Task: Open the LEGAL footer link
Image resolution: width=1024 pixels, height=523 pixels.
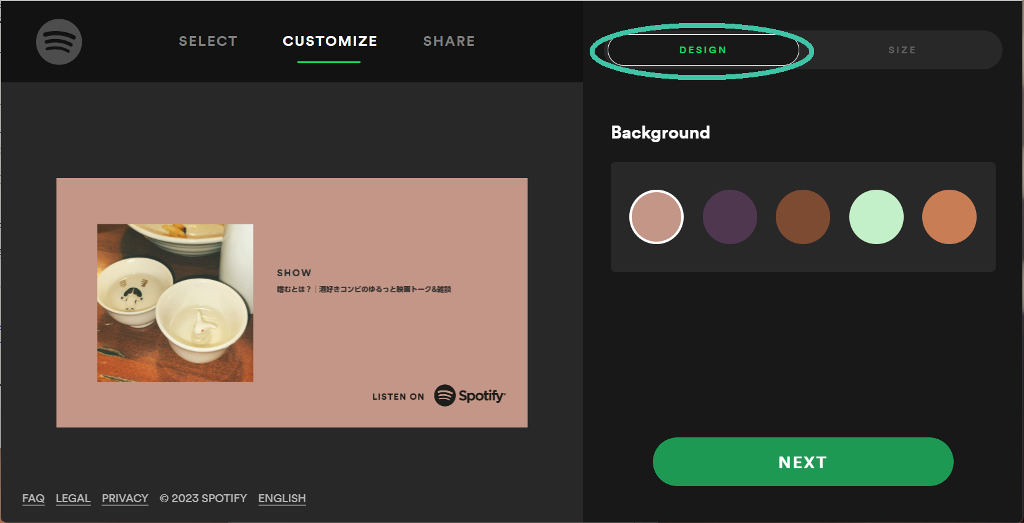Action: pyautogui.click(x=73, y=498)
